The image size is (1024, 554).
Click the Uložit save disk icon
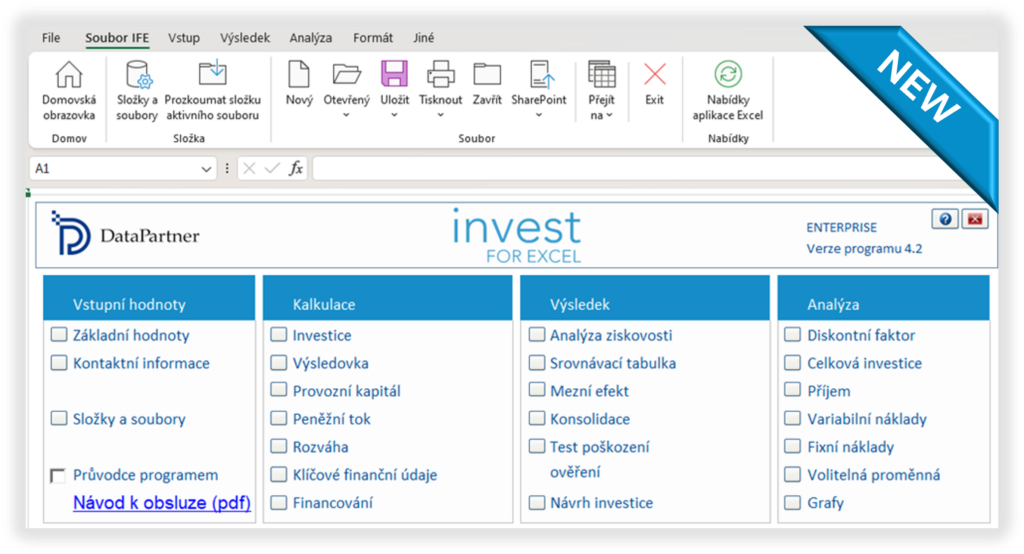(394, 75)
